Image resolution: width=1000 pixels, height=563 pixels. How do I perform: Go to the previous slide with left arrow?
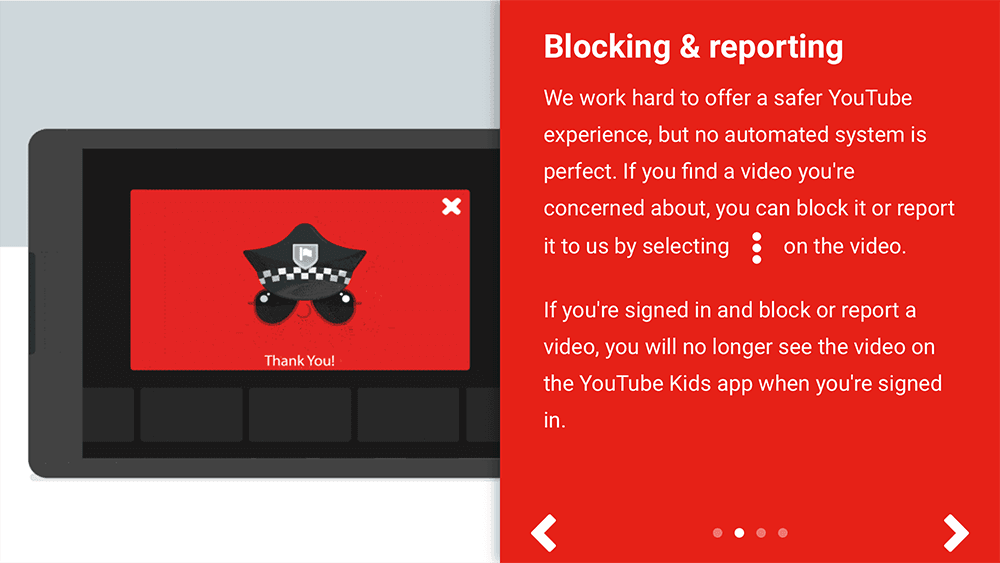point(543,533)
